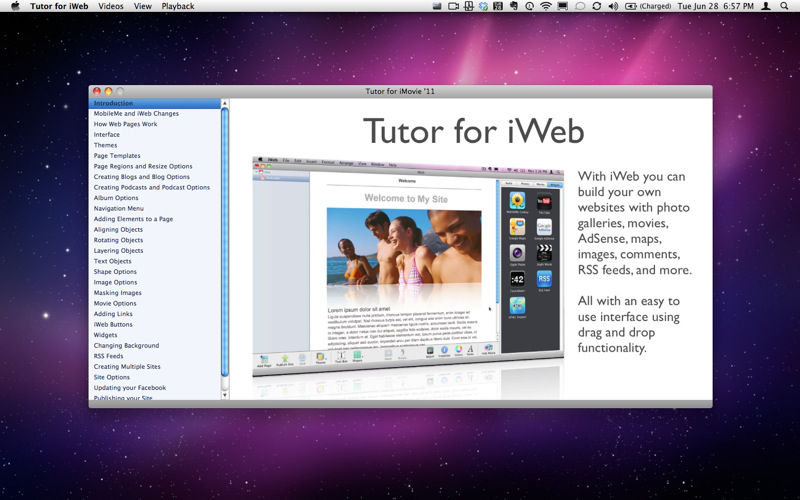This screenshot has height=500, width=800.
Task: Click the battery status icon
Action: 631,6
